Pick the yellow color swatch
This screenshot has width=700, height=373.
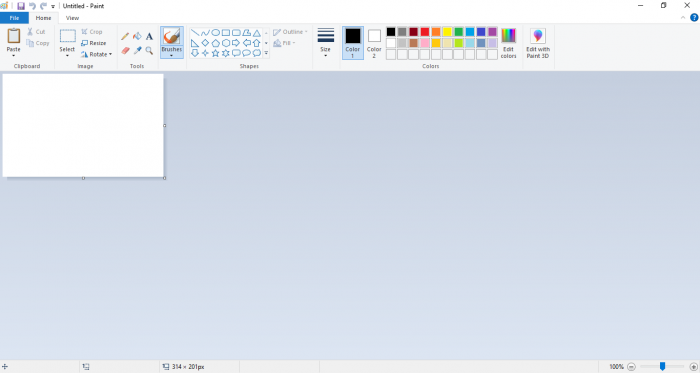[447, 32]
